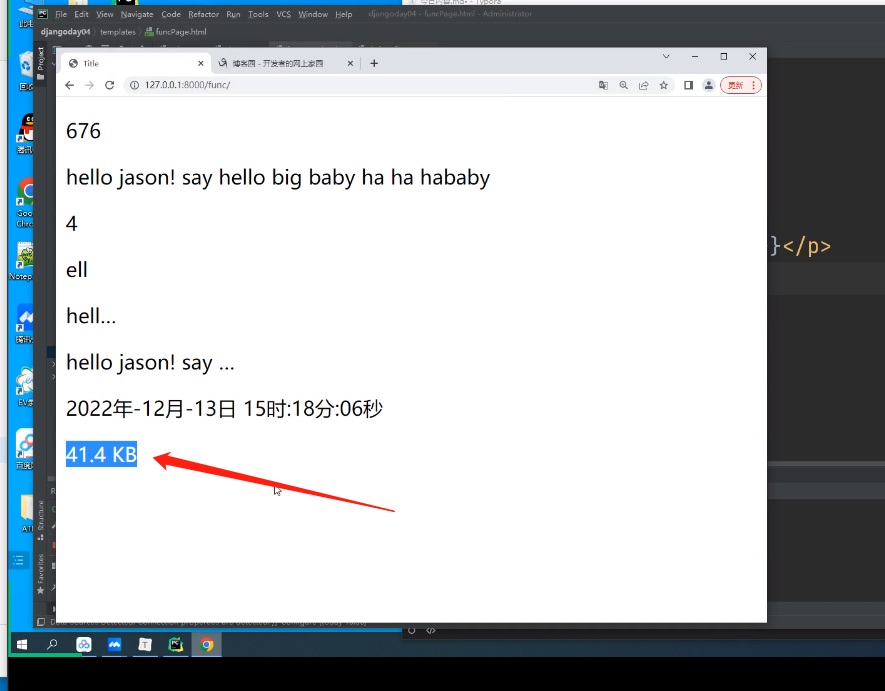Toggle the browser side panel icon
The height and width of the screenshot is (691, 885).
(x=689, y=85)
